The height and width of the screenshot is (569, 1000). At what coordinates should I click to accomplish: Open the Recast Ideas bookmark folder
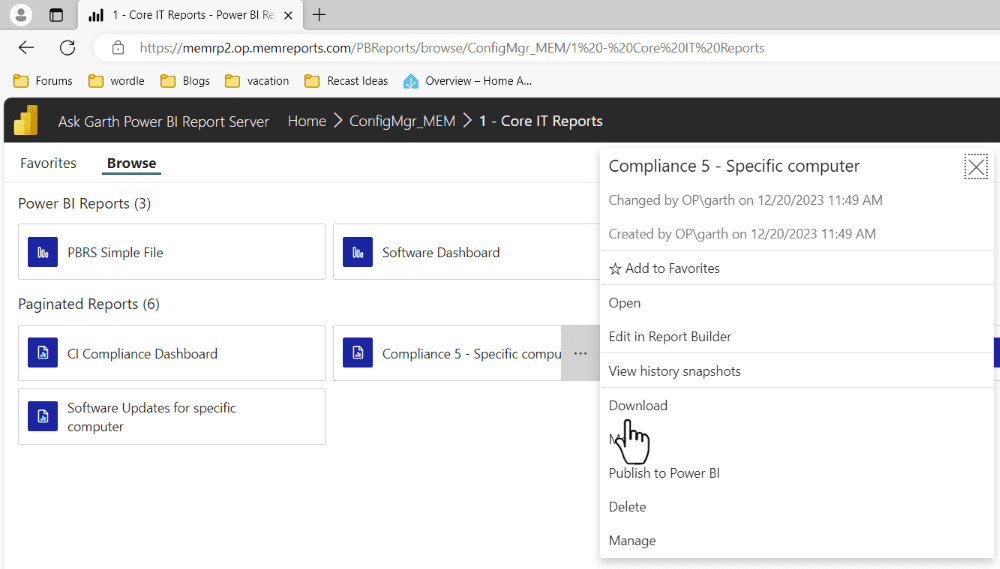pos(346,81)
